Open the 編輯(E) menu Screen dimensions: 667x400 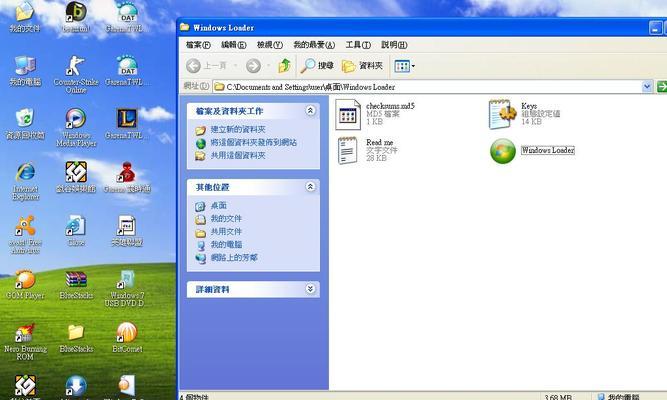point(234,45)
